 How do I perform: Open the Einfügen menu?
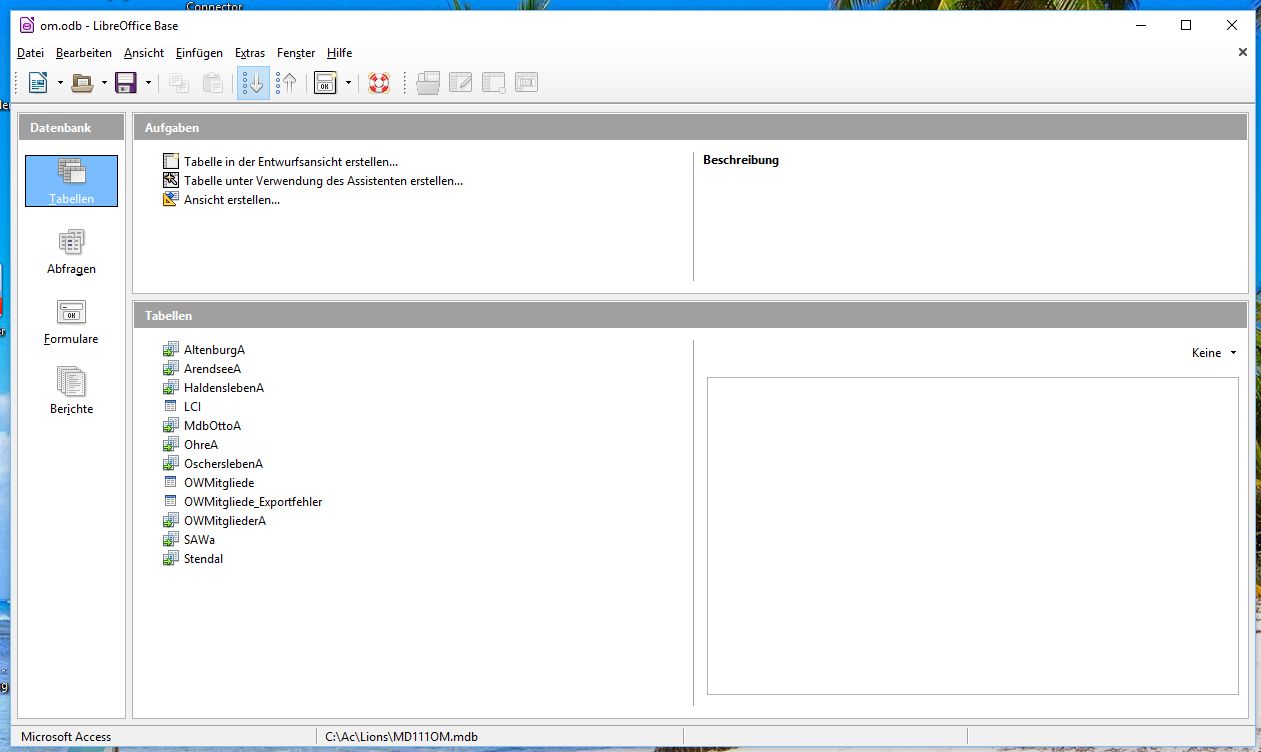point(199,53)
